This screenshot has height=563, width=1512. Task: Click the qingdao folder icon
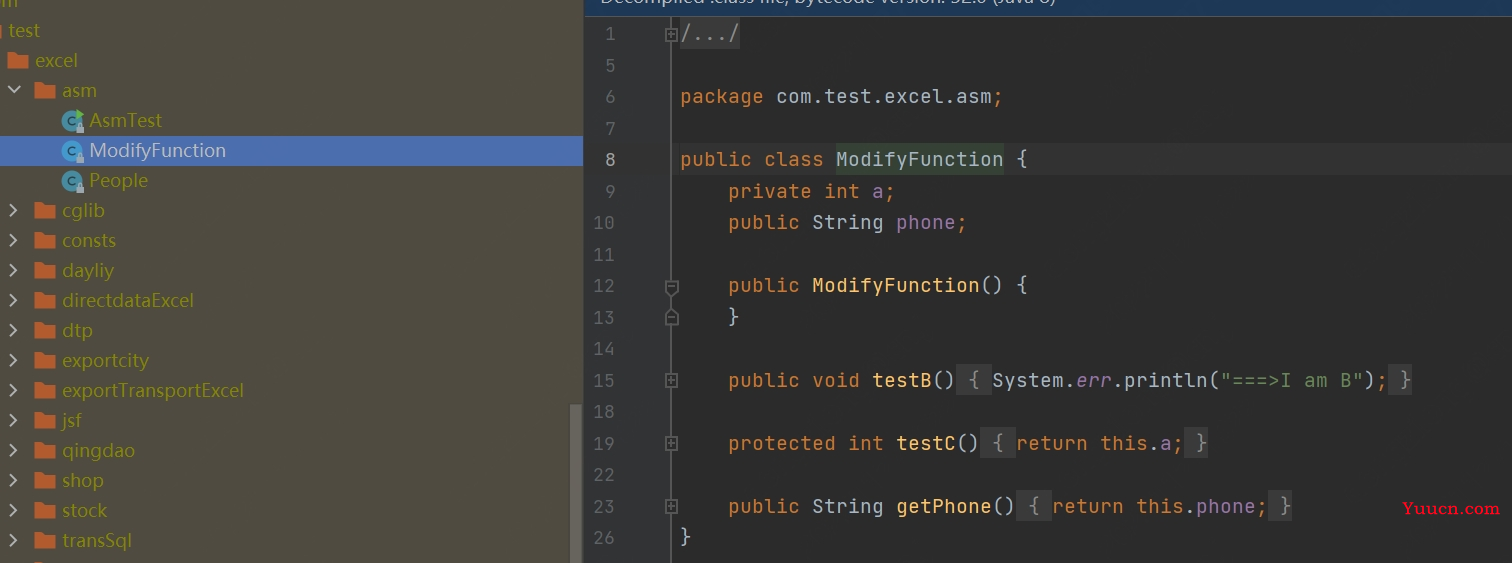click(45, 450)
